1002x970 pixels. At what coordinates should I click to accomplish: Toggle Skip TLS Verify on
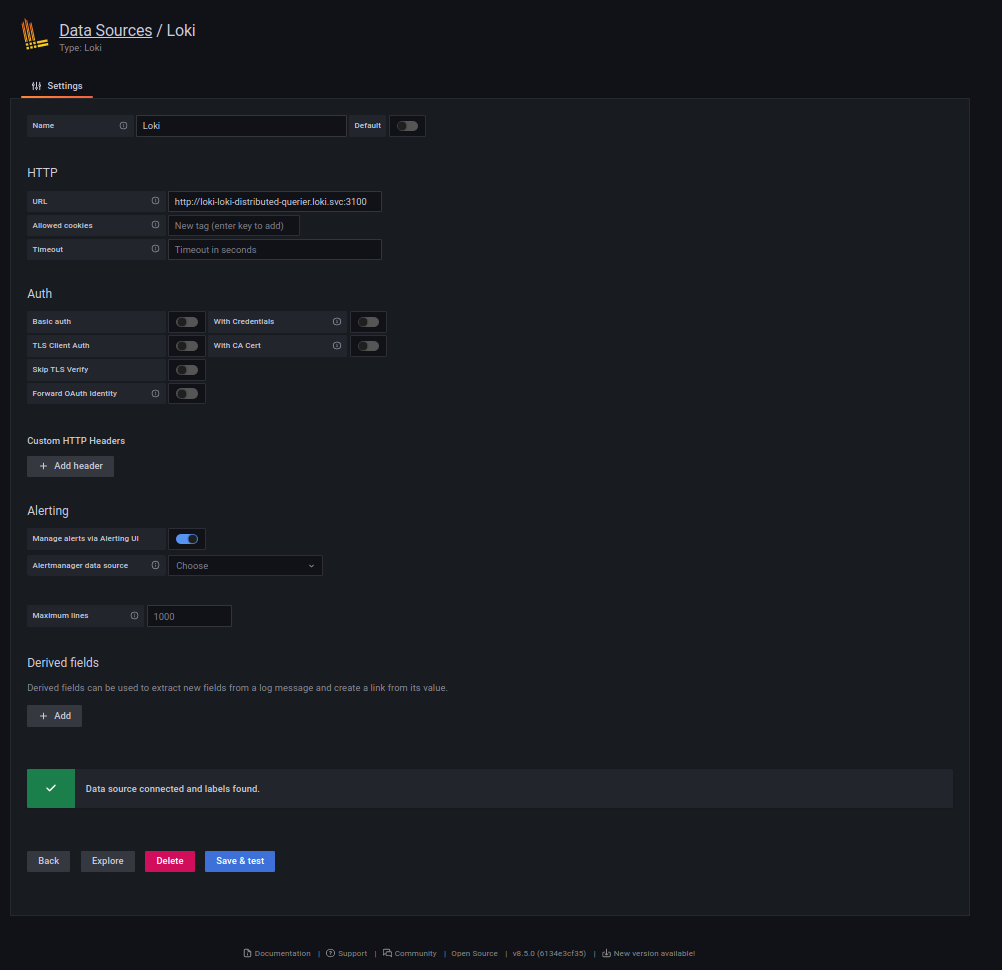click(187, 369)
